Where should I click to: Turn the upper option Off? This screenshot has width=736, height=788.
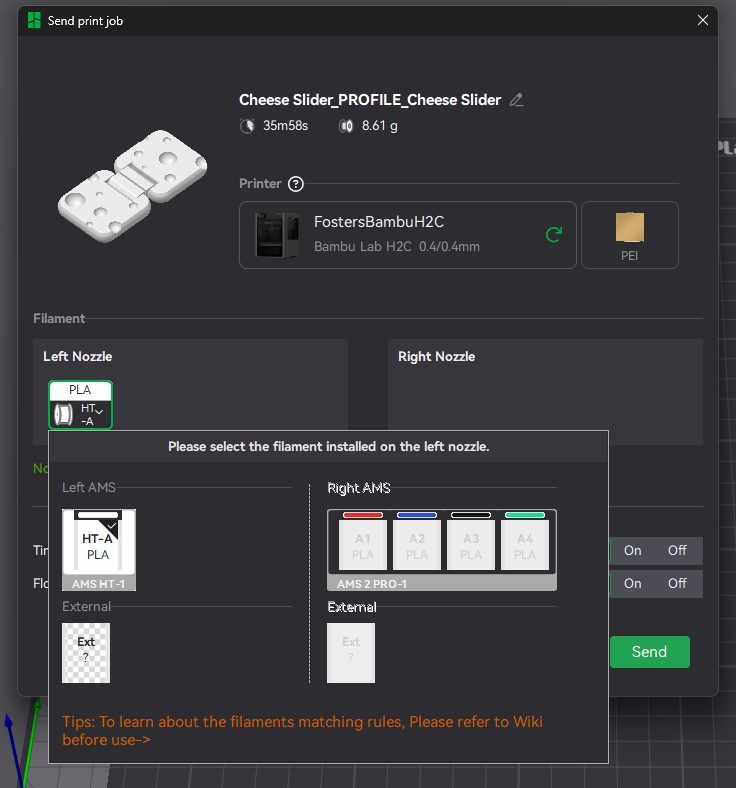[x=677, y=551]
